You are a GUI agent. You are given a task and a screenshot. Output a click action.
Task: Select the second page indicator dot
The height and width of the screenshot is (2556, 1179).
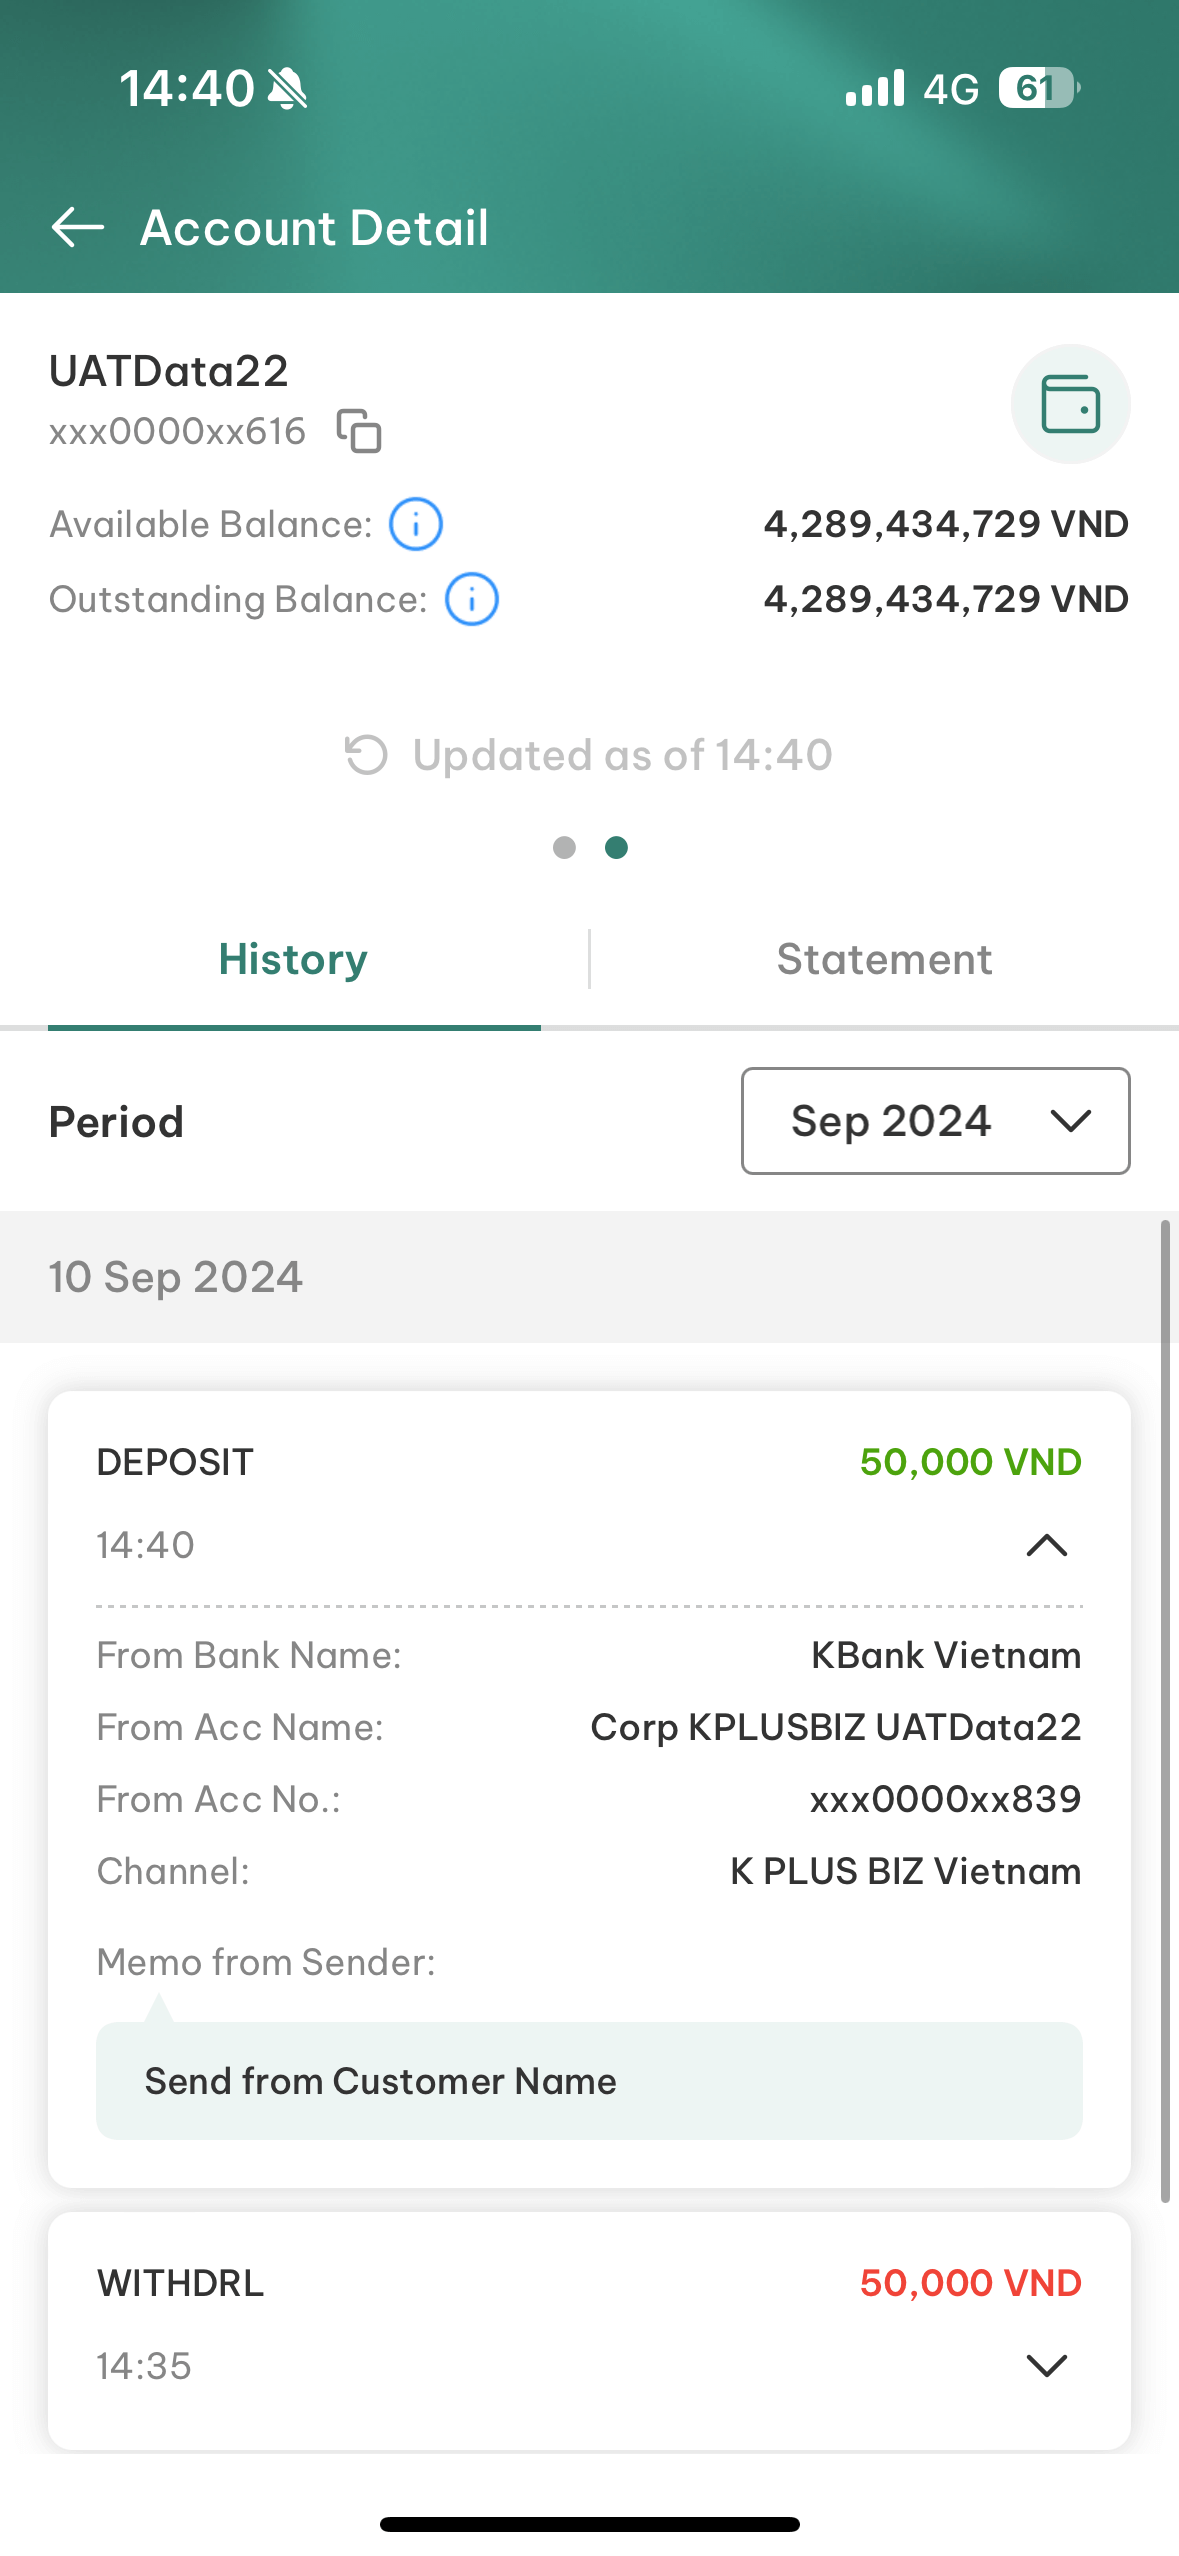point(617,847)
